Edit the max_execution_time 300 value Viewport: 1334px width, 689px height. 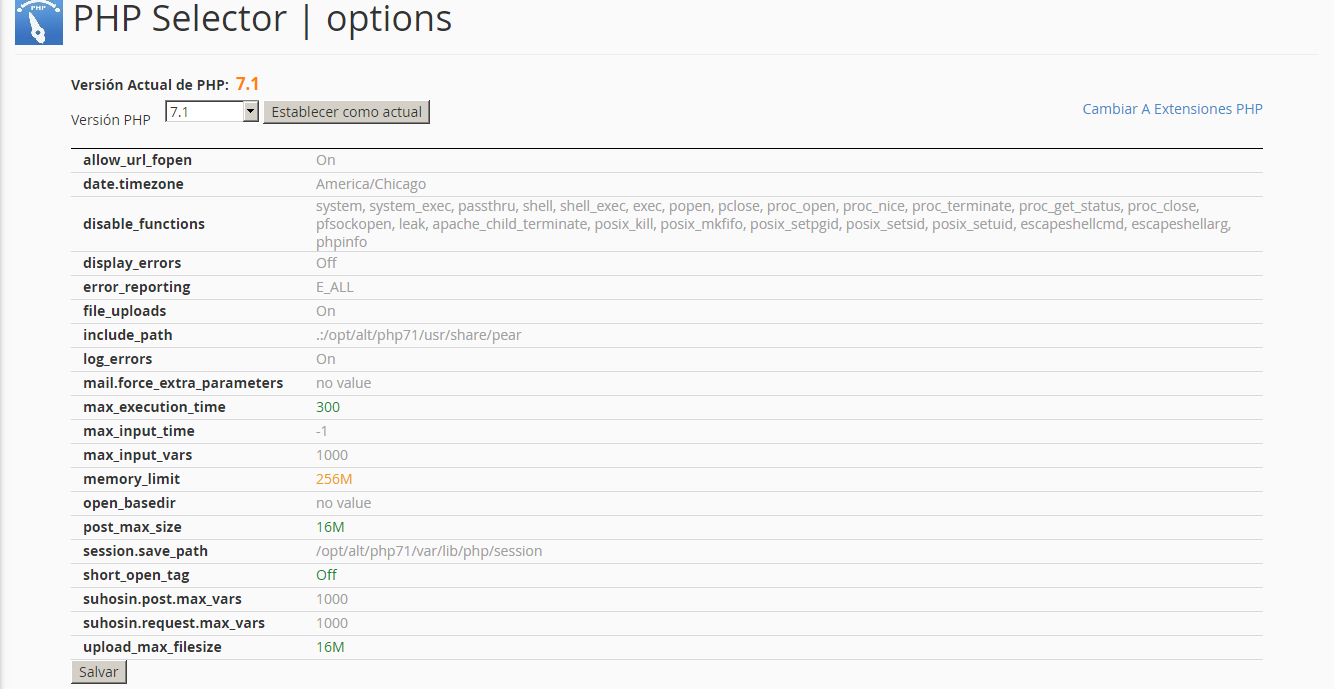[x=328, y=407]
